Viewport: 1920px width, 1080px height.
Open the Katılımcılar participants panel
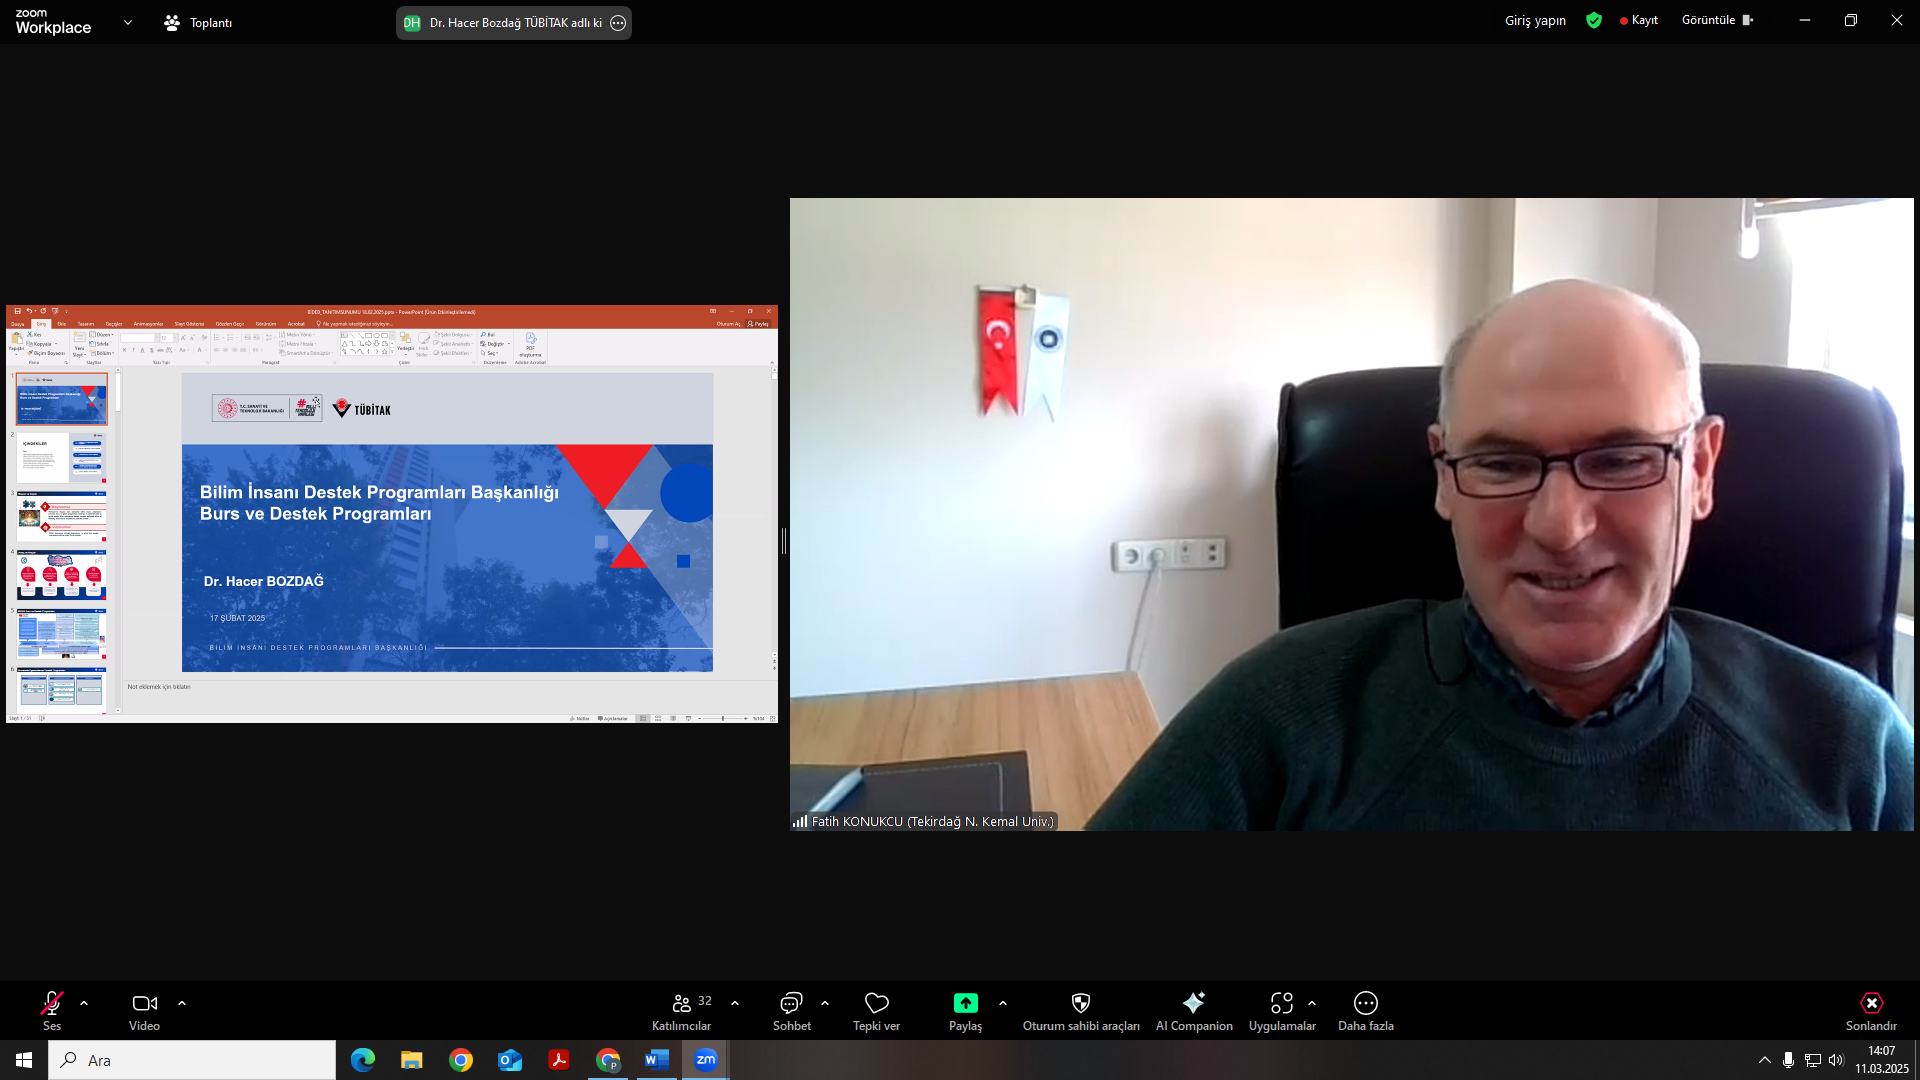pos(682,1003)
